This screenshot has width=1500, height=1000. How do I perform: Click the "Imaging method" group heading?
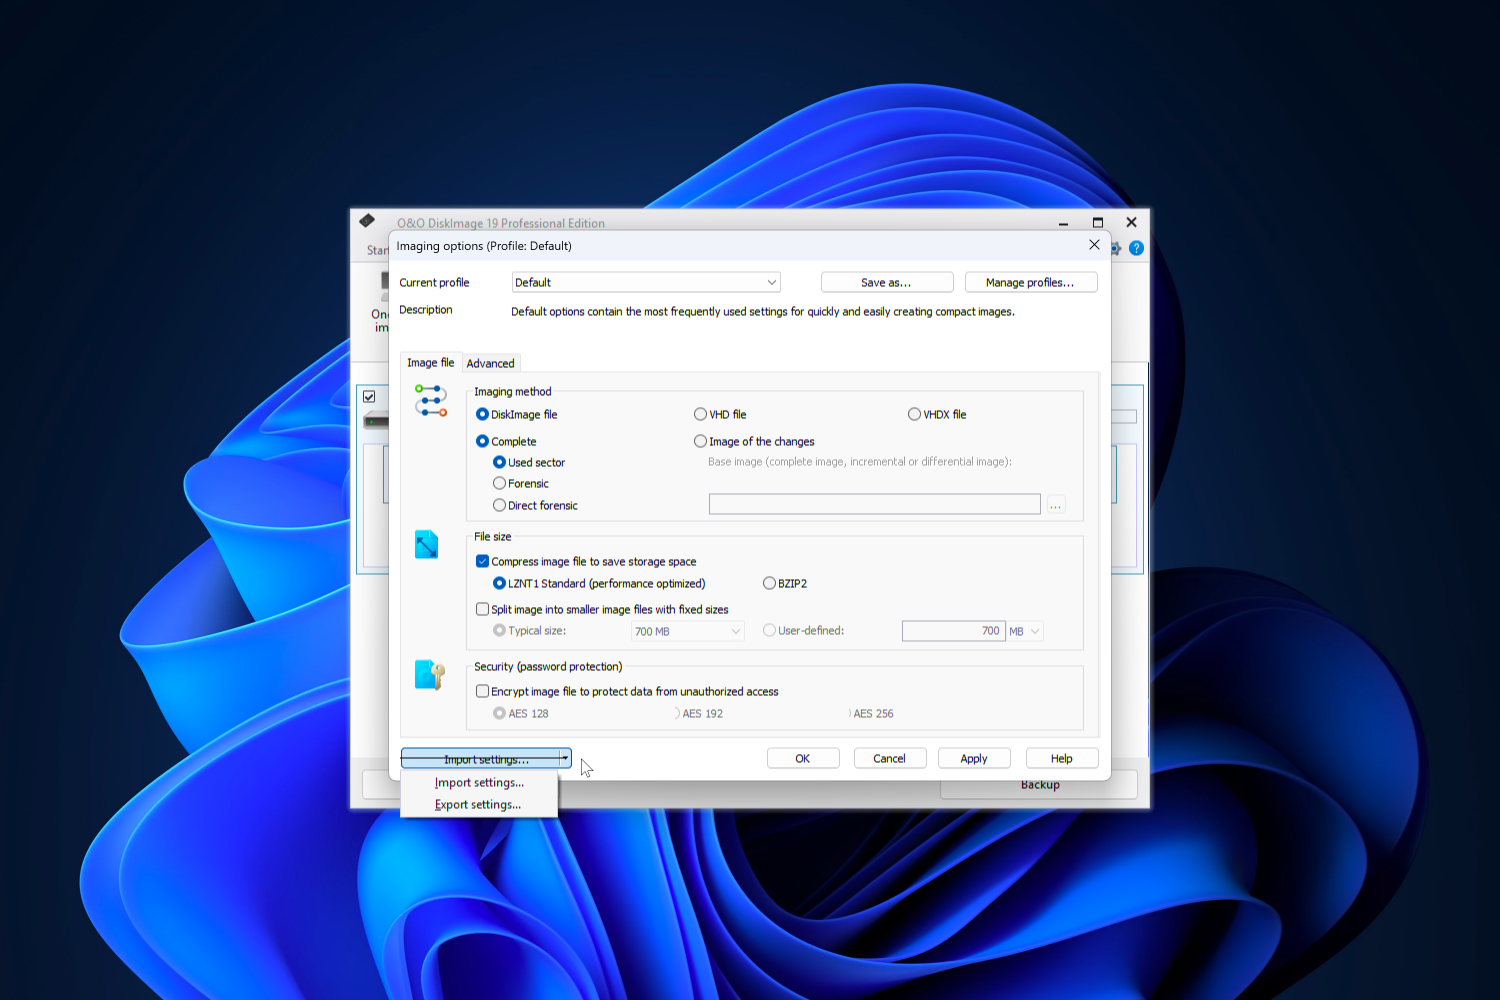tap(513, 392)
